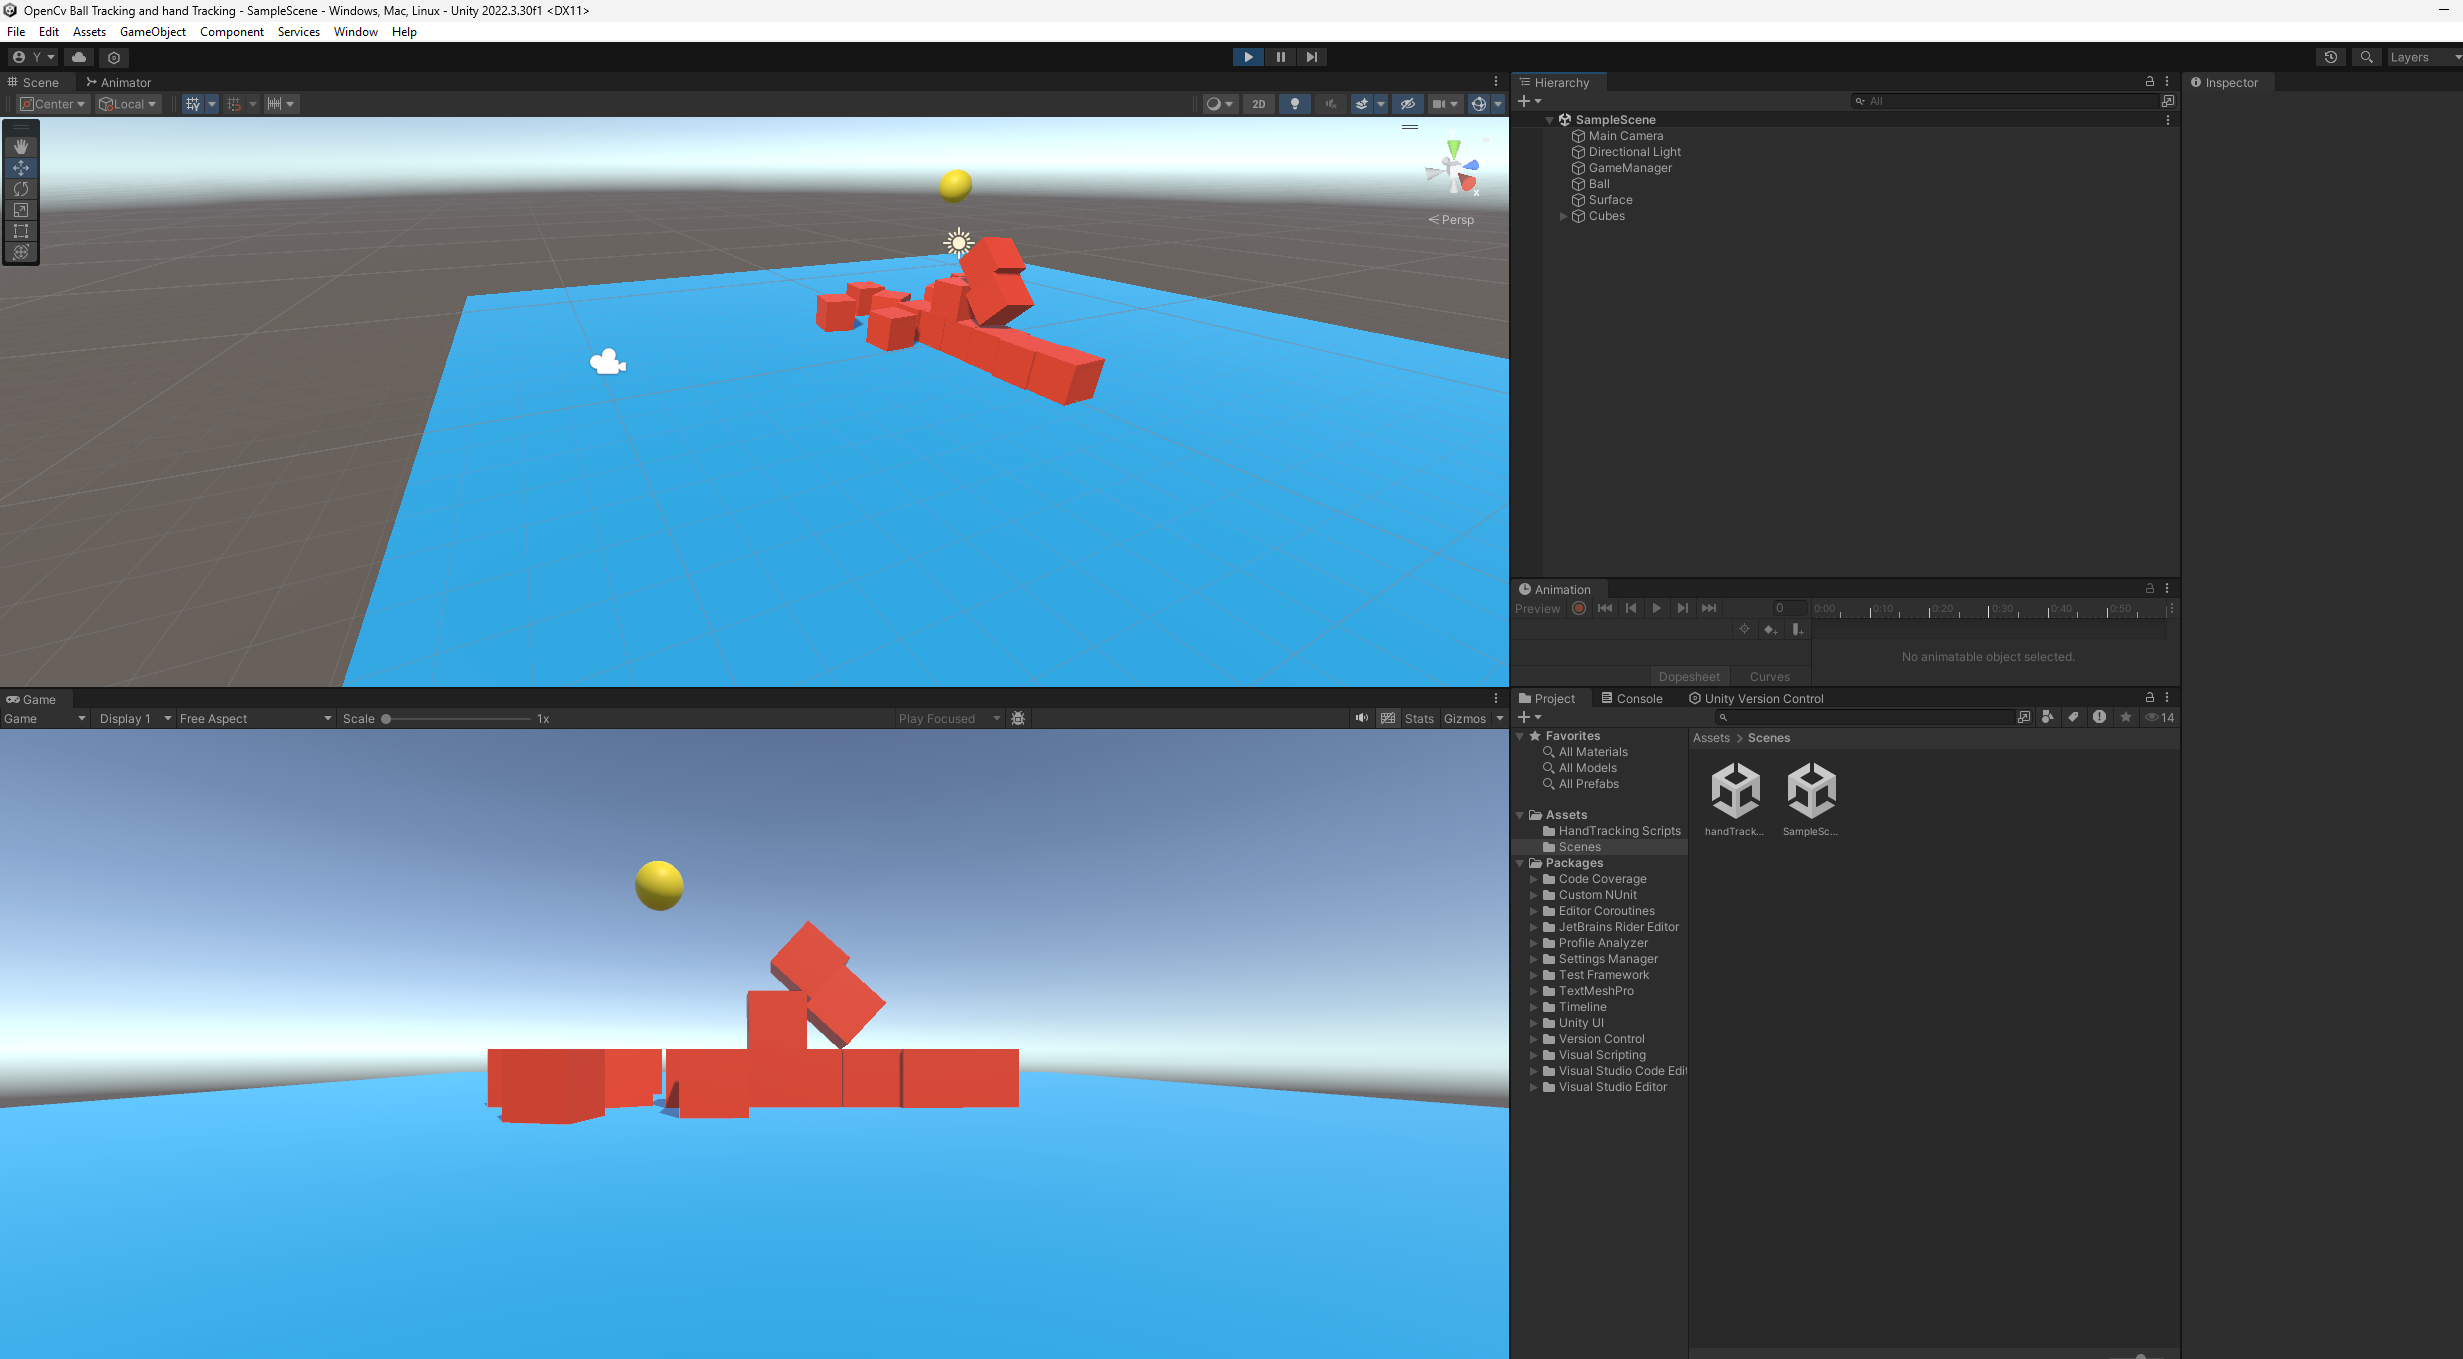Screen dimensions: 2463x1359
Task: Switch to the Console tab
Action: pyautogui.click(x=1632, y=698)
